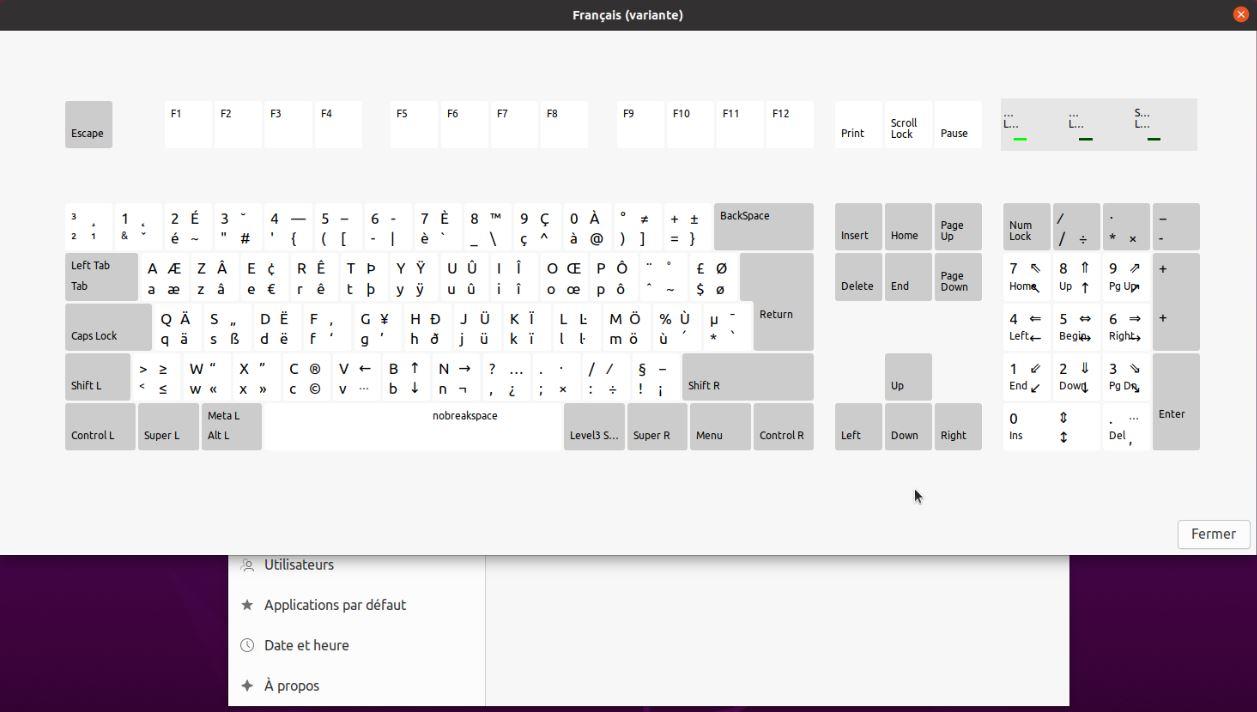1257x712 pixels.
Task: Click the Pause key
Action: point(958,124)
